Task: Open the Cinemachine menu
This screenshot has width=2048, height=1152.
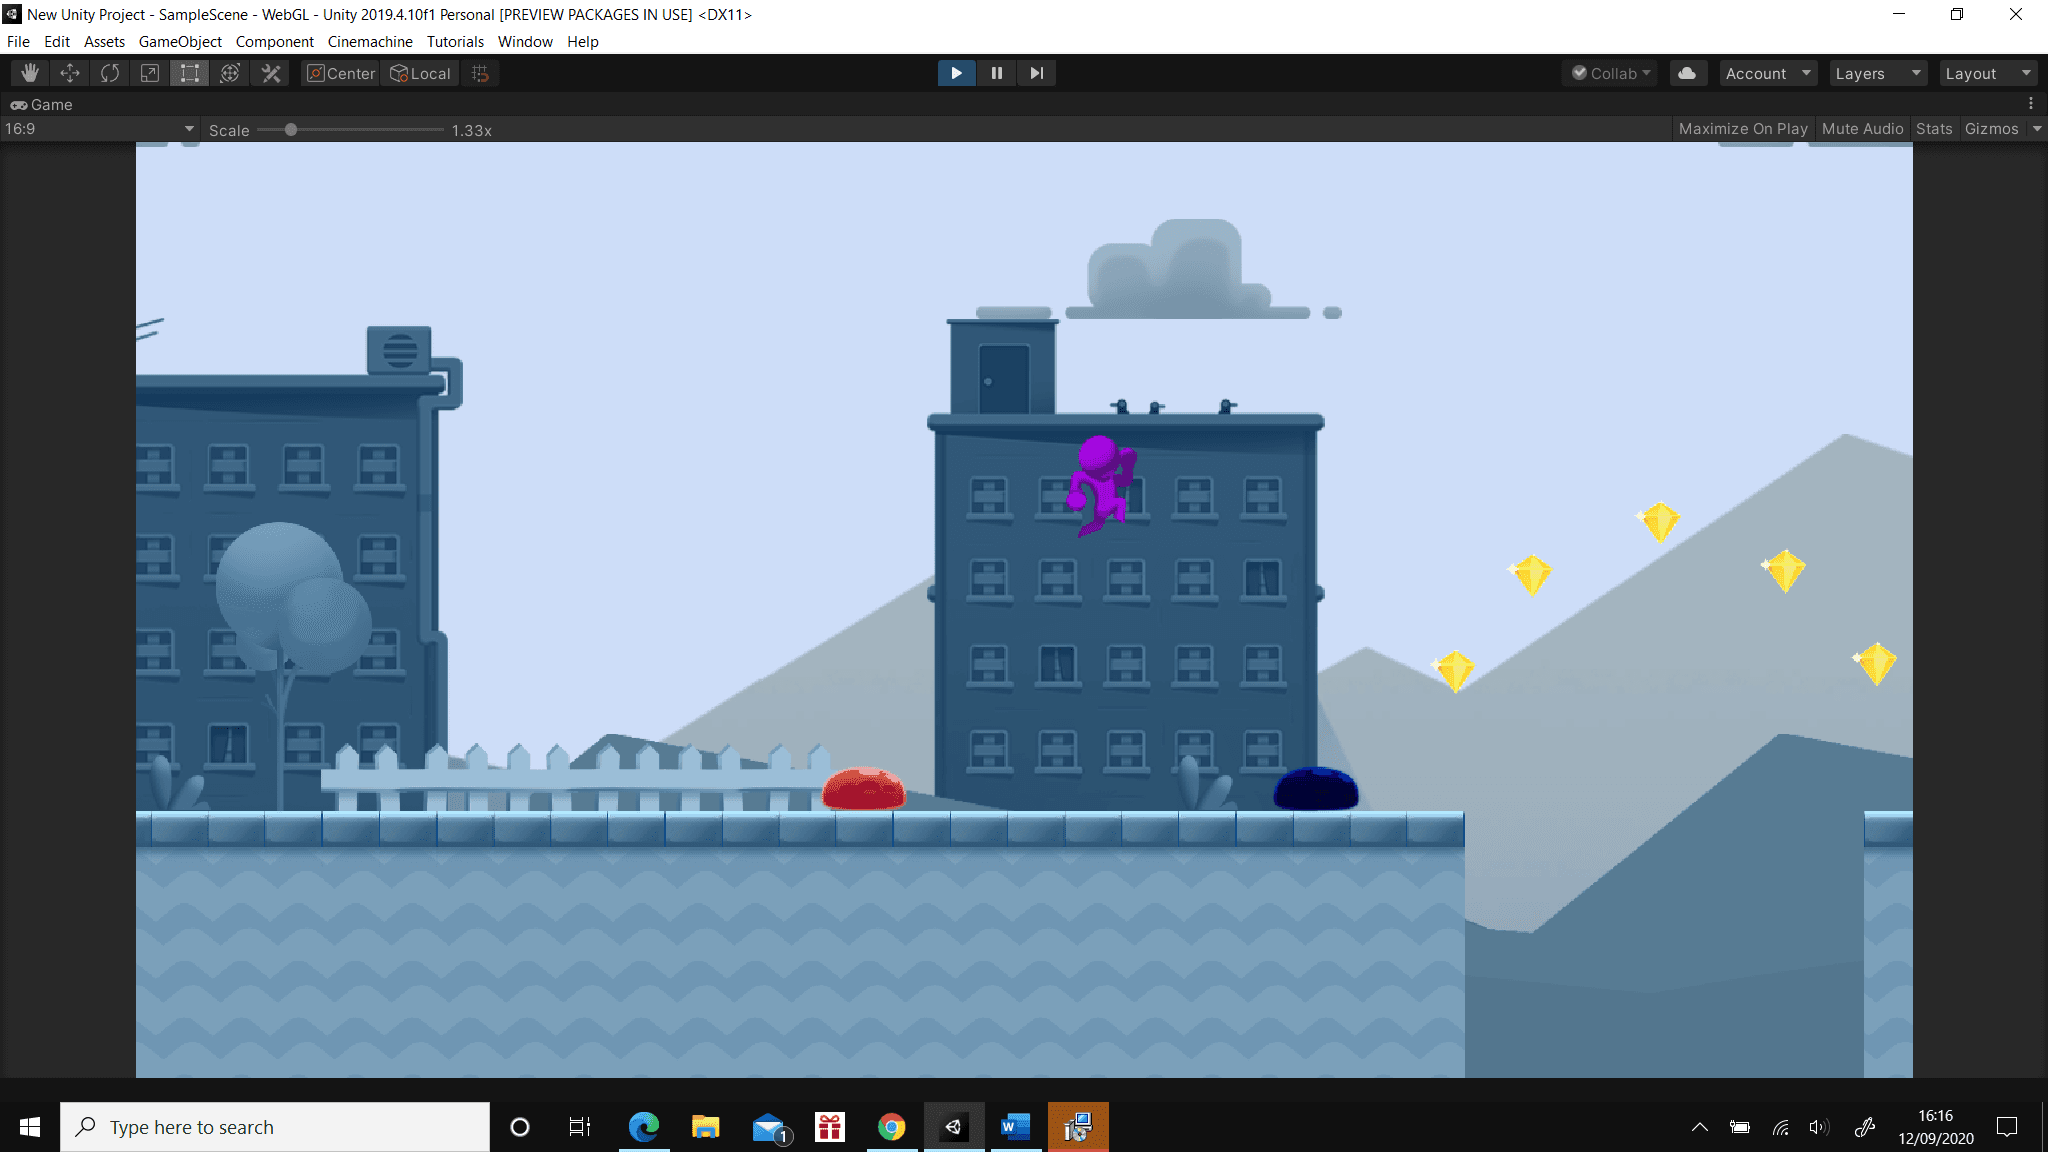Action: point(369,42)
